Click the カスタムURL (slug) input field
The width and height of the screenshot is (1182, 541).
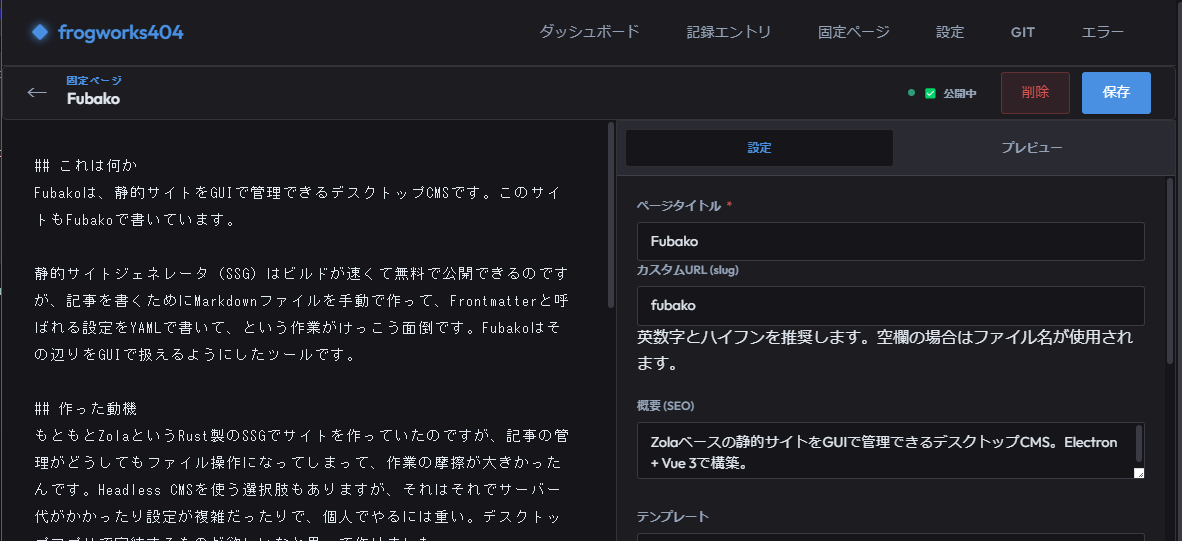click(890, 306)
